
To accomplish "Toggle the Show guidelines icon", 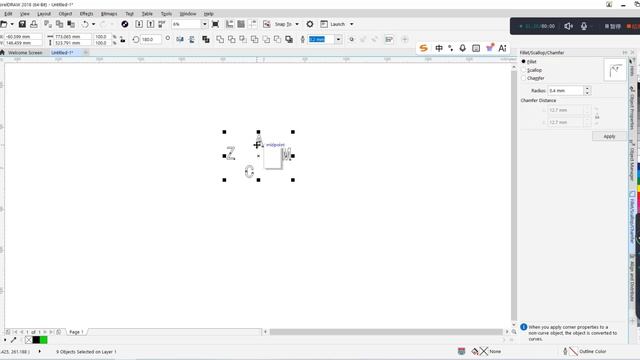I will [253, 24].
